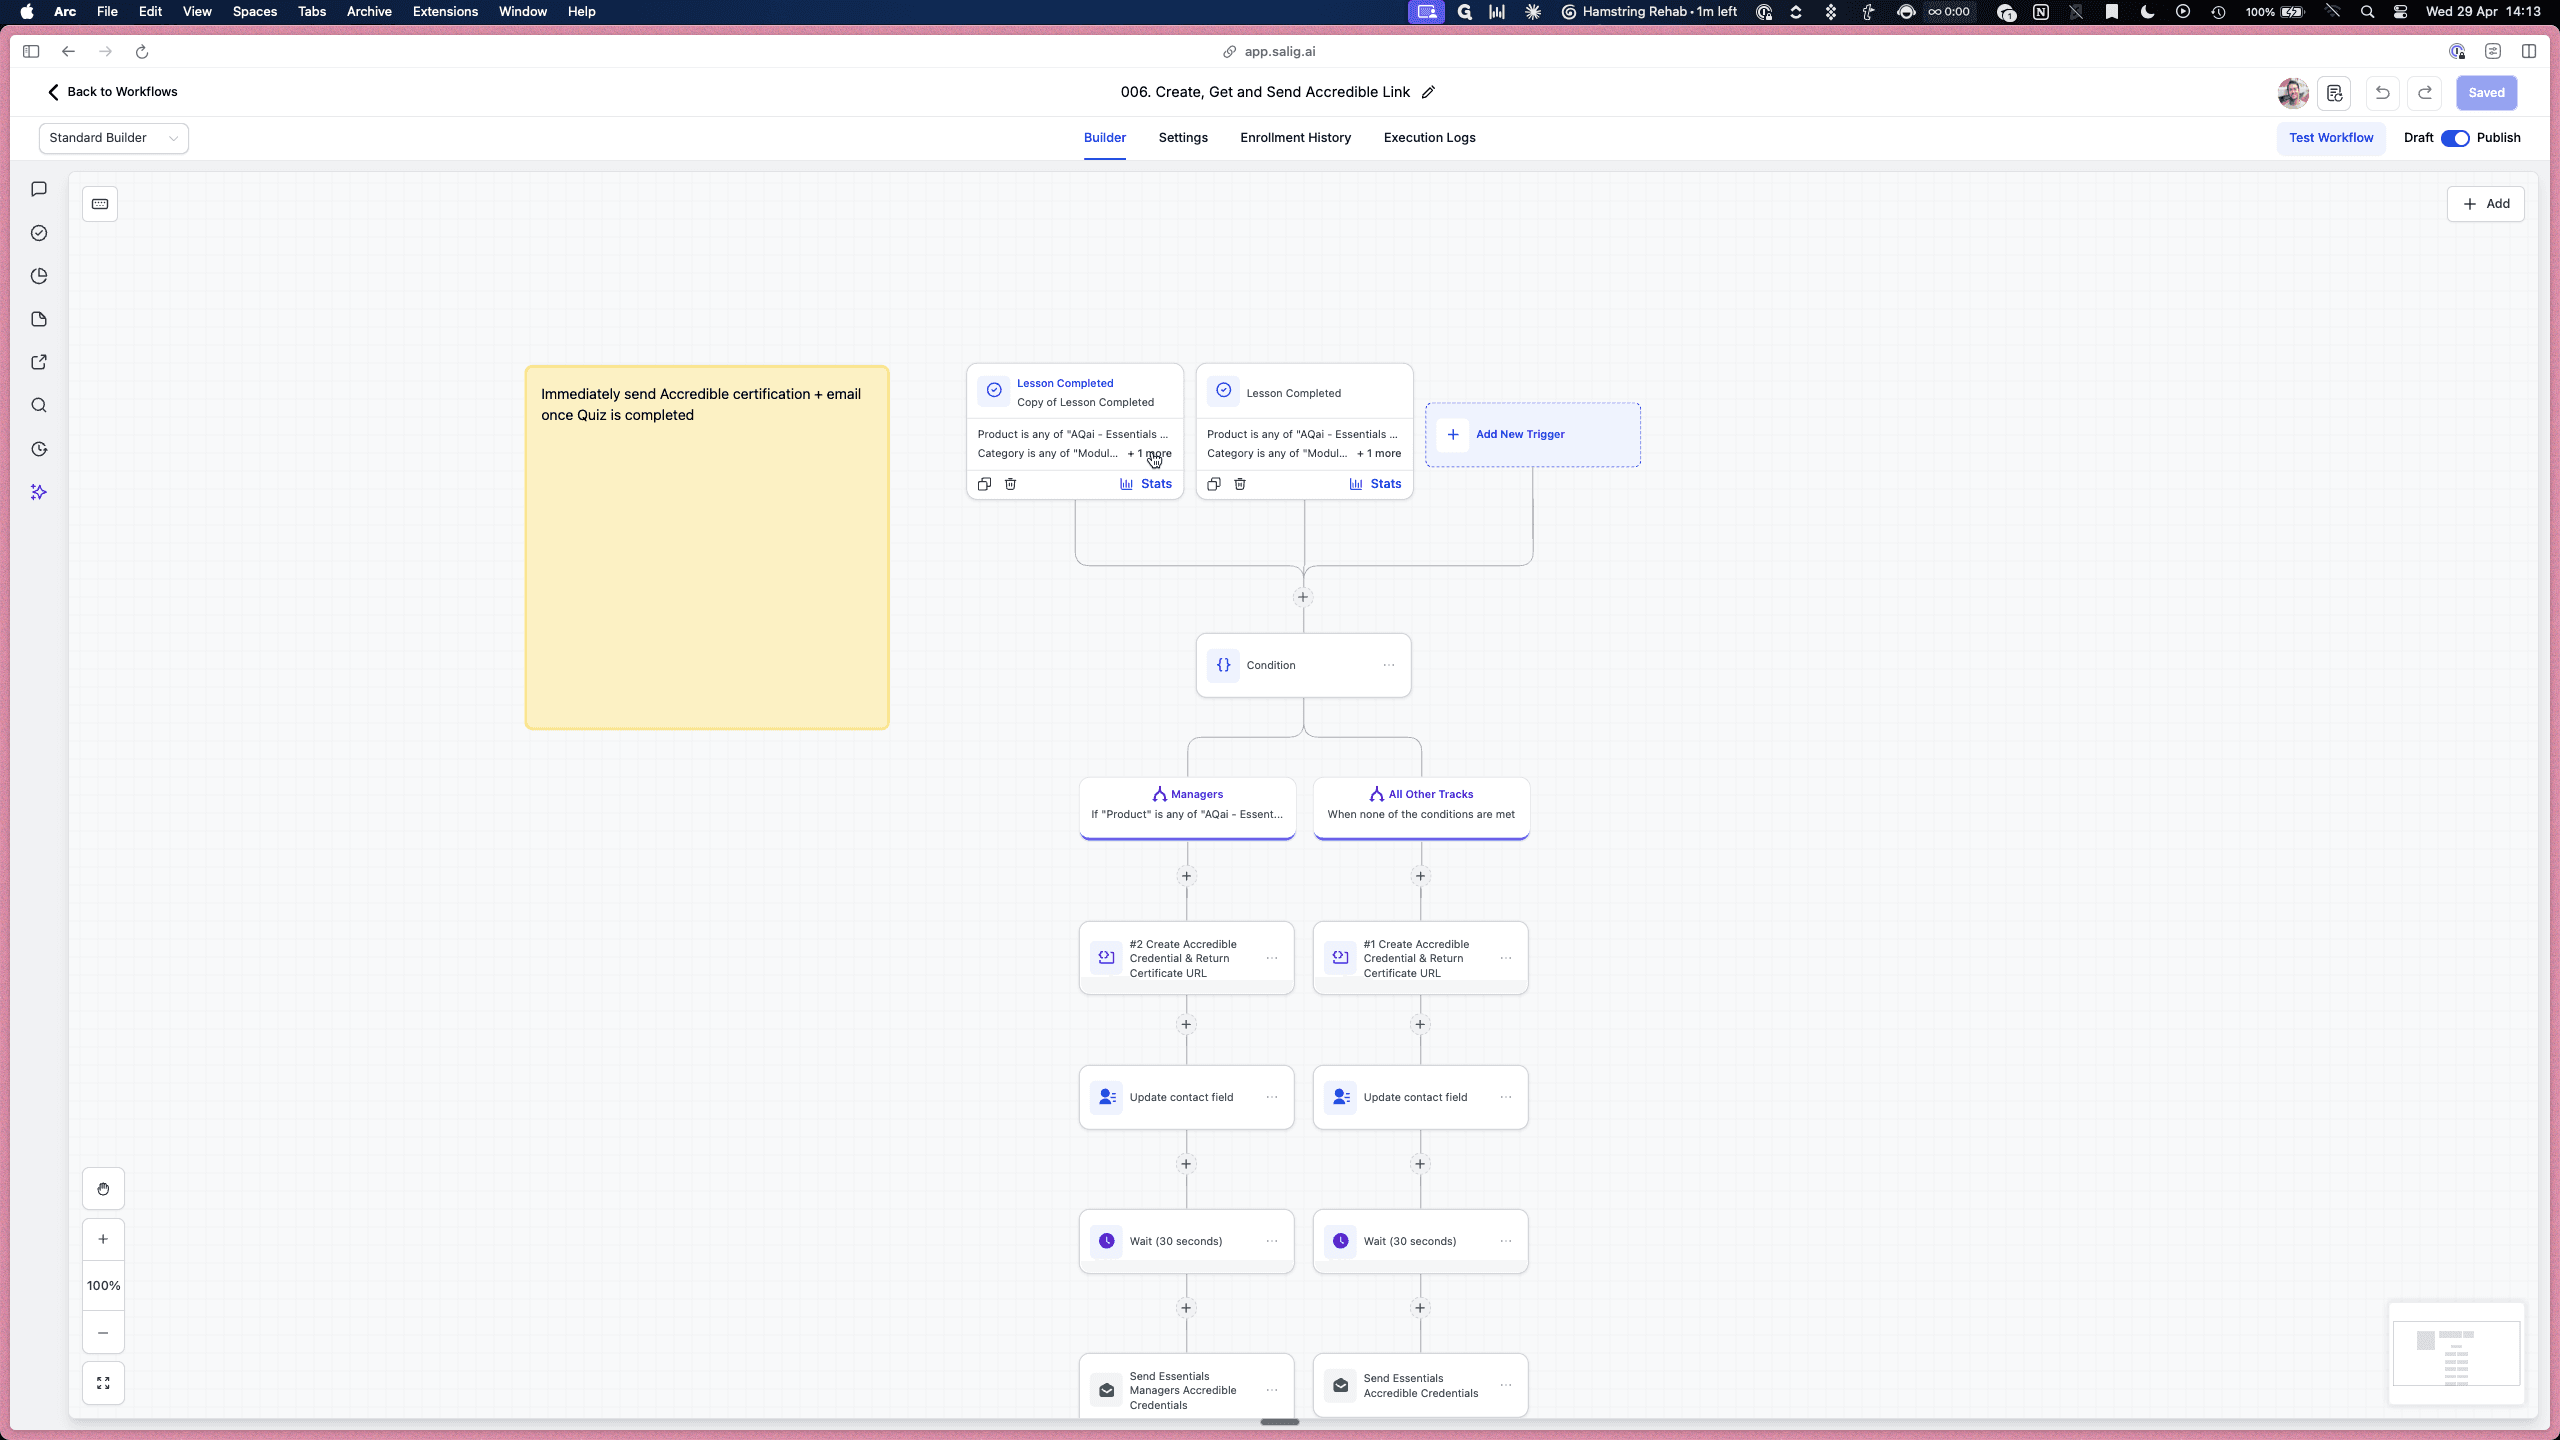Image resolution: width=2560 pixels, height=1440 pixels.
Task: Click Add New Trigger
Action: (x=1533, y=434)
